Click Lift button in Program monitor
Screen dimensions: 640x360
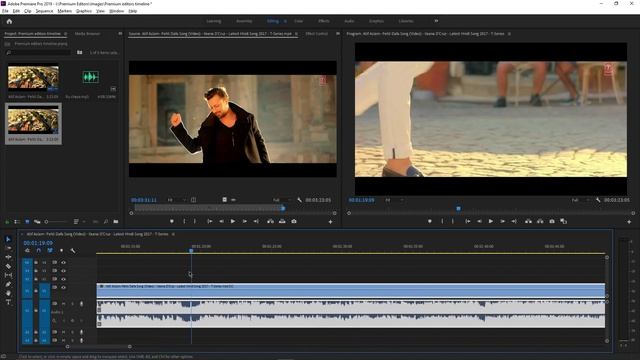528,221
